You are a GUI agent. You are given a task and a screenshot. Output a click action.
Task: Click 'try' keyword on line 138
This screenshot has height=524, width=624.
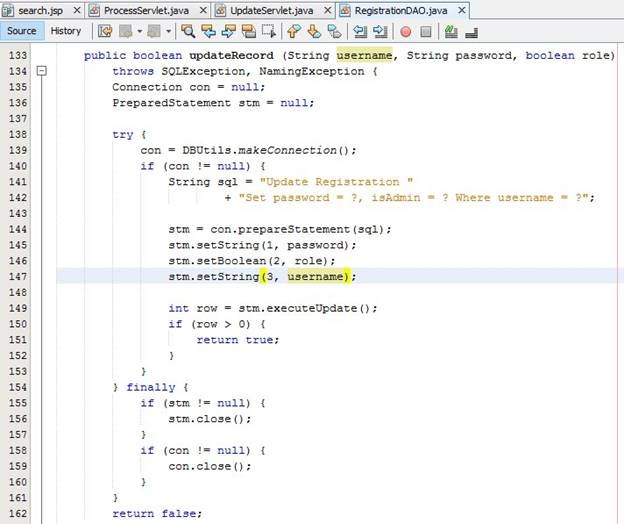point(123,134)
